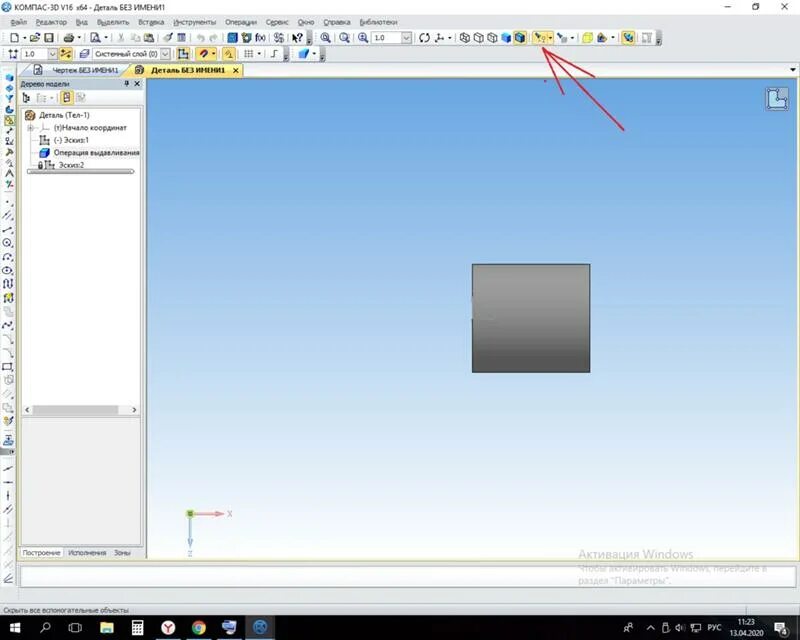The height and width of the screenshot is (640, 800).
Task: Open the orientation axes dropdown arrow
Action: tap(449, 38)
